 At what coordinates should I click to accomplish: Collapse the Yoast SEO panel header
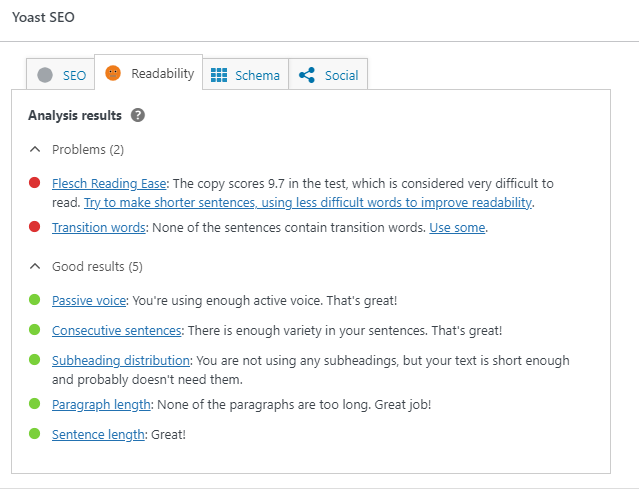point(43,18)
